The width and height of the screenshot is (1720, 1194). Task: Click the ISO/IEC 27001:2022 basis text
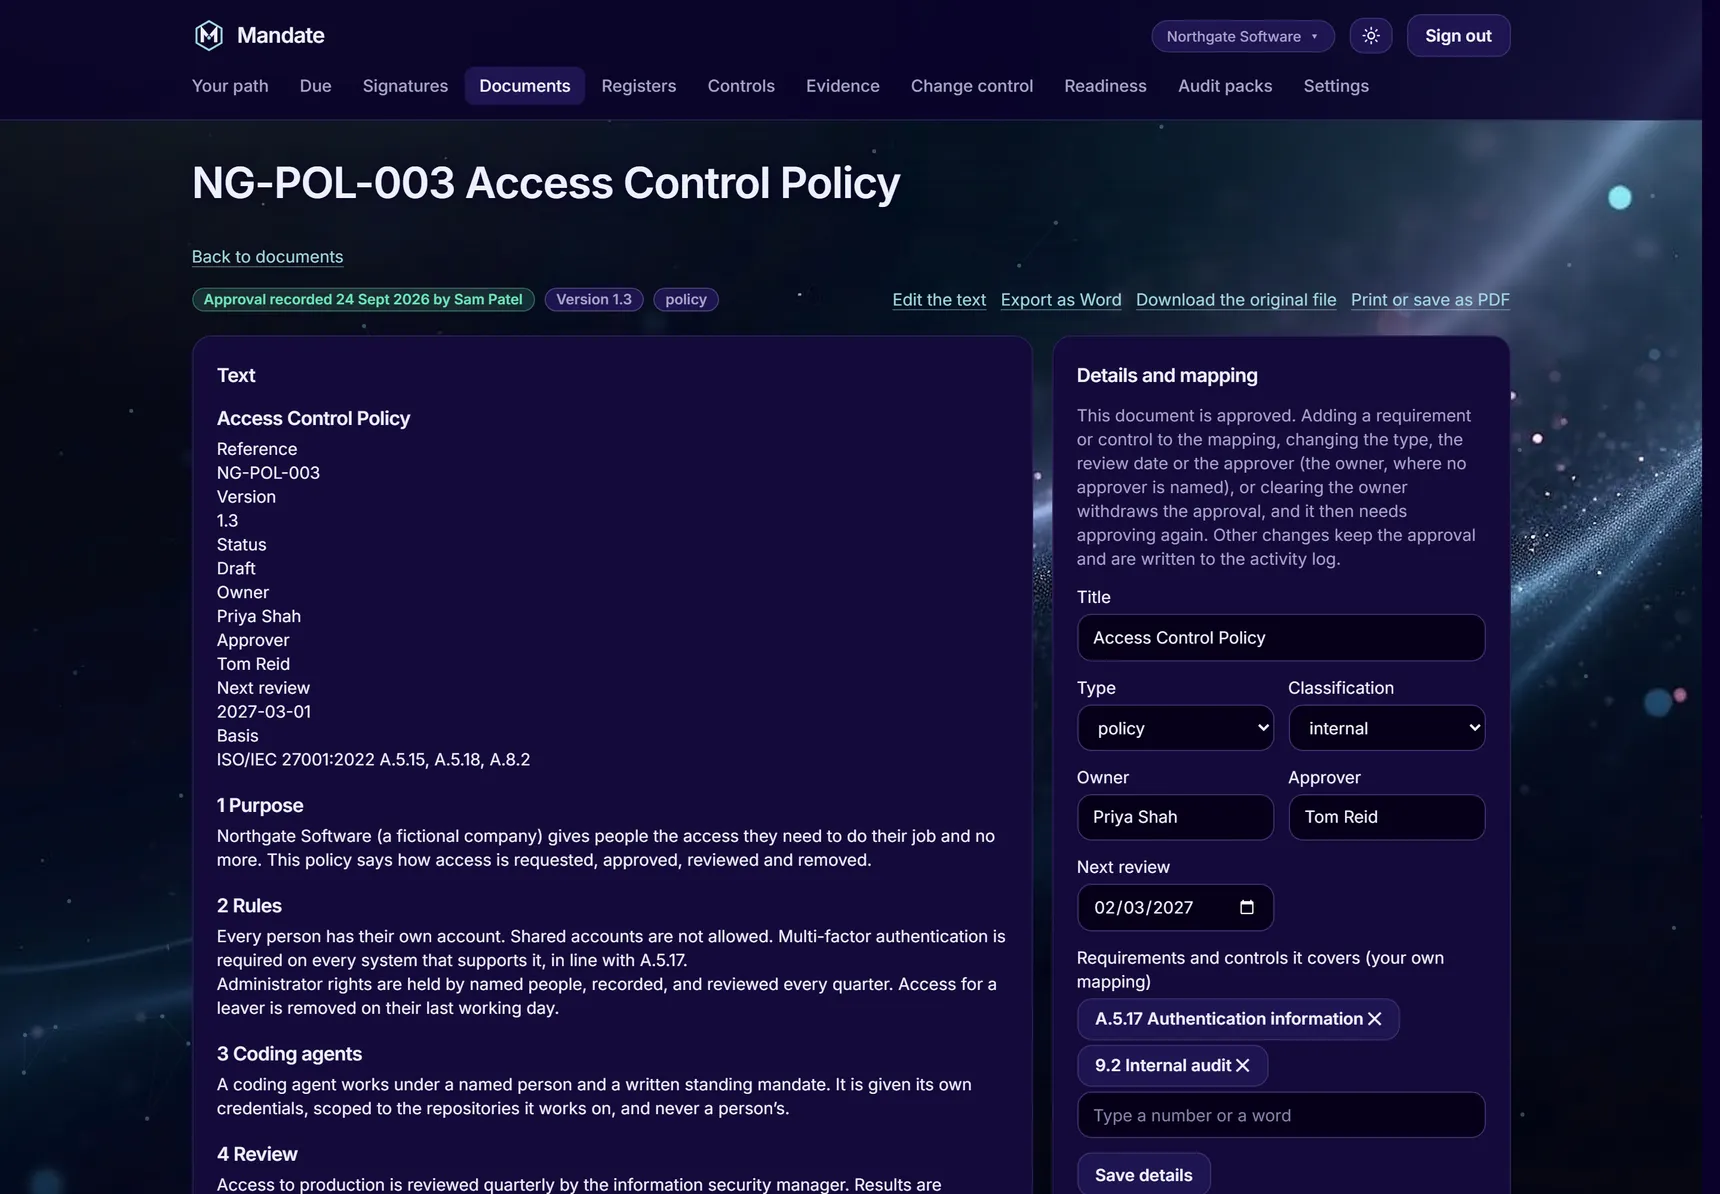coord(373,760)
